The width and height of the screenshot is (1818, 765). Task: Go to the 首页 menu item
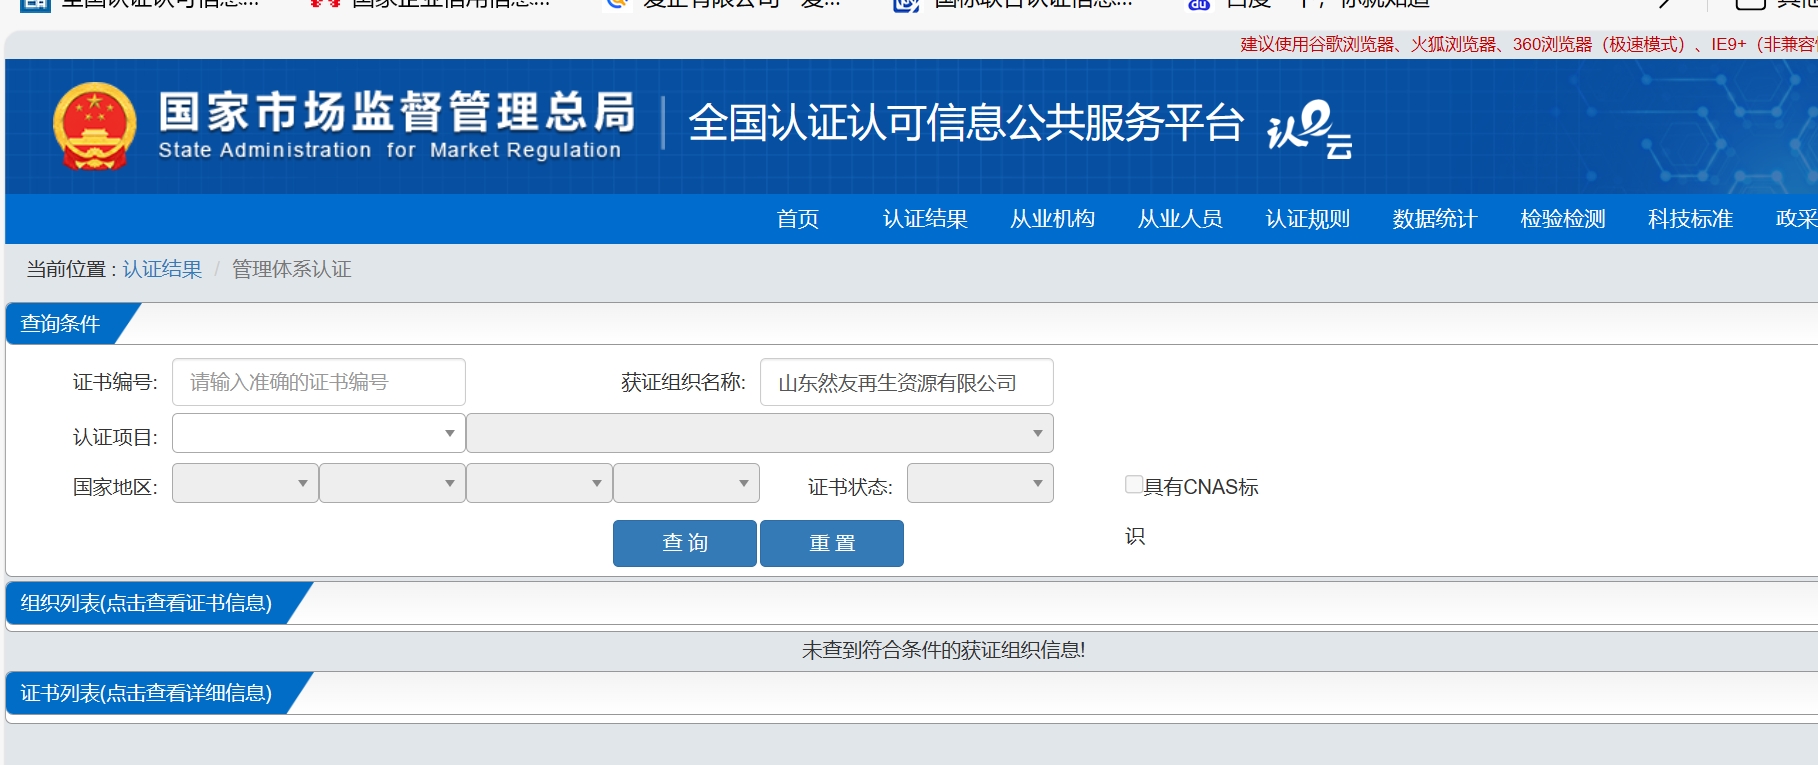(x=797, y=219)
